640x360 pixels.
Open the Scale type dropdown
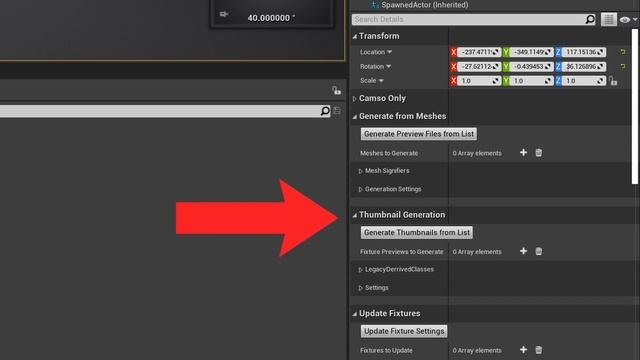point(381,80)
